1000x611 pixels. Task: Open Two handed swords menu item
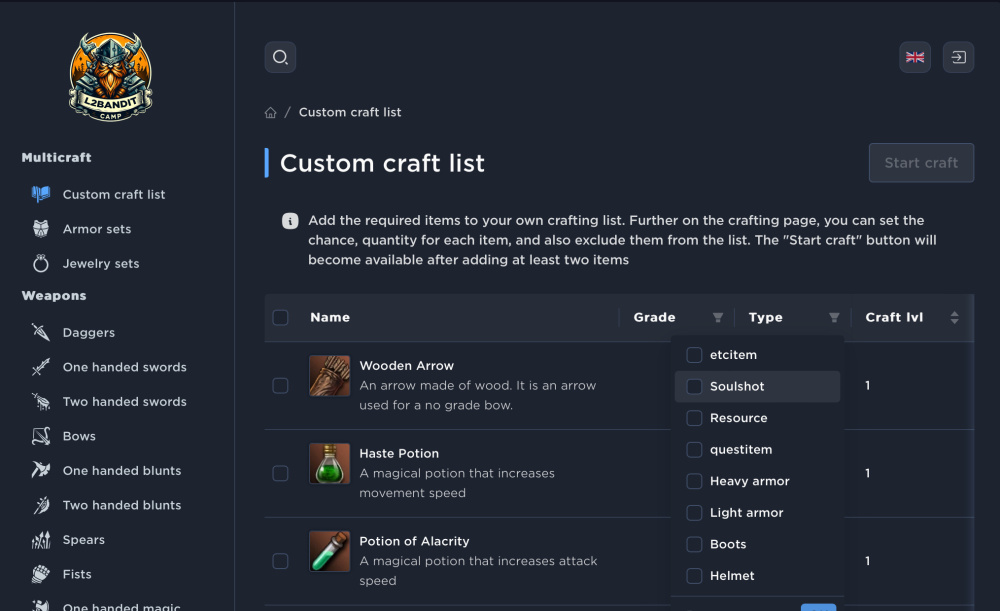pos(124,402)
